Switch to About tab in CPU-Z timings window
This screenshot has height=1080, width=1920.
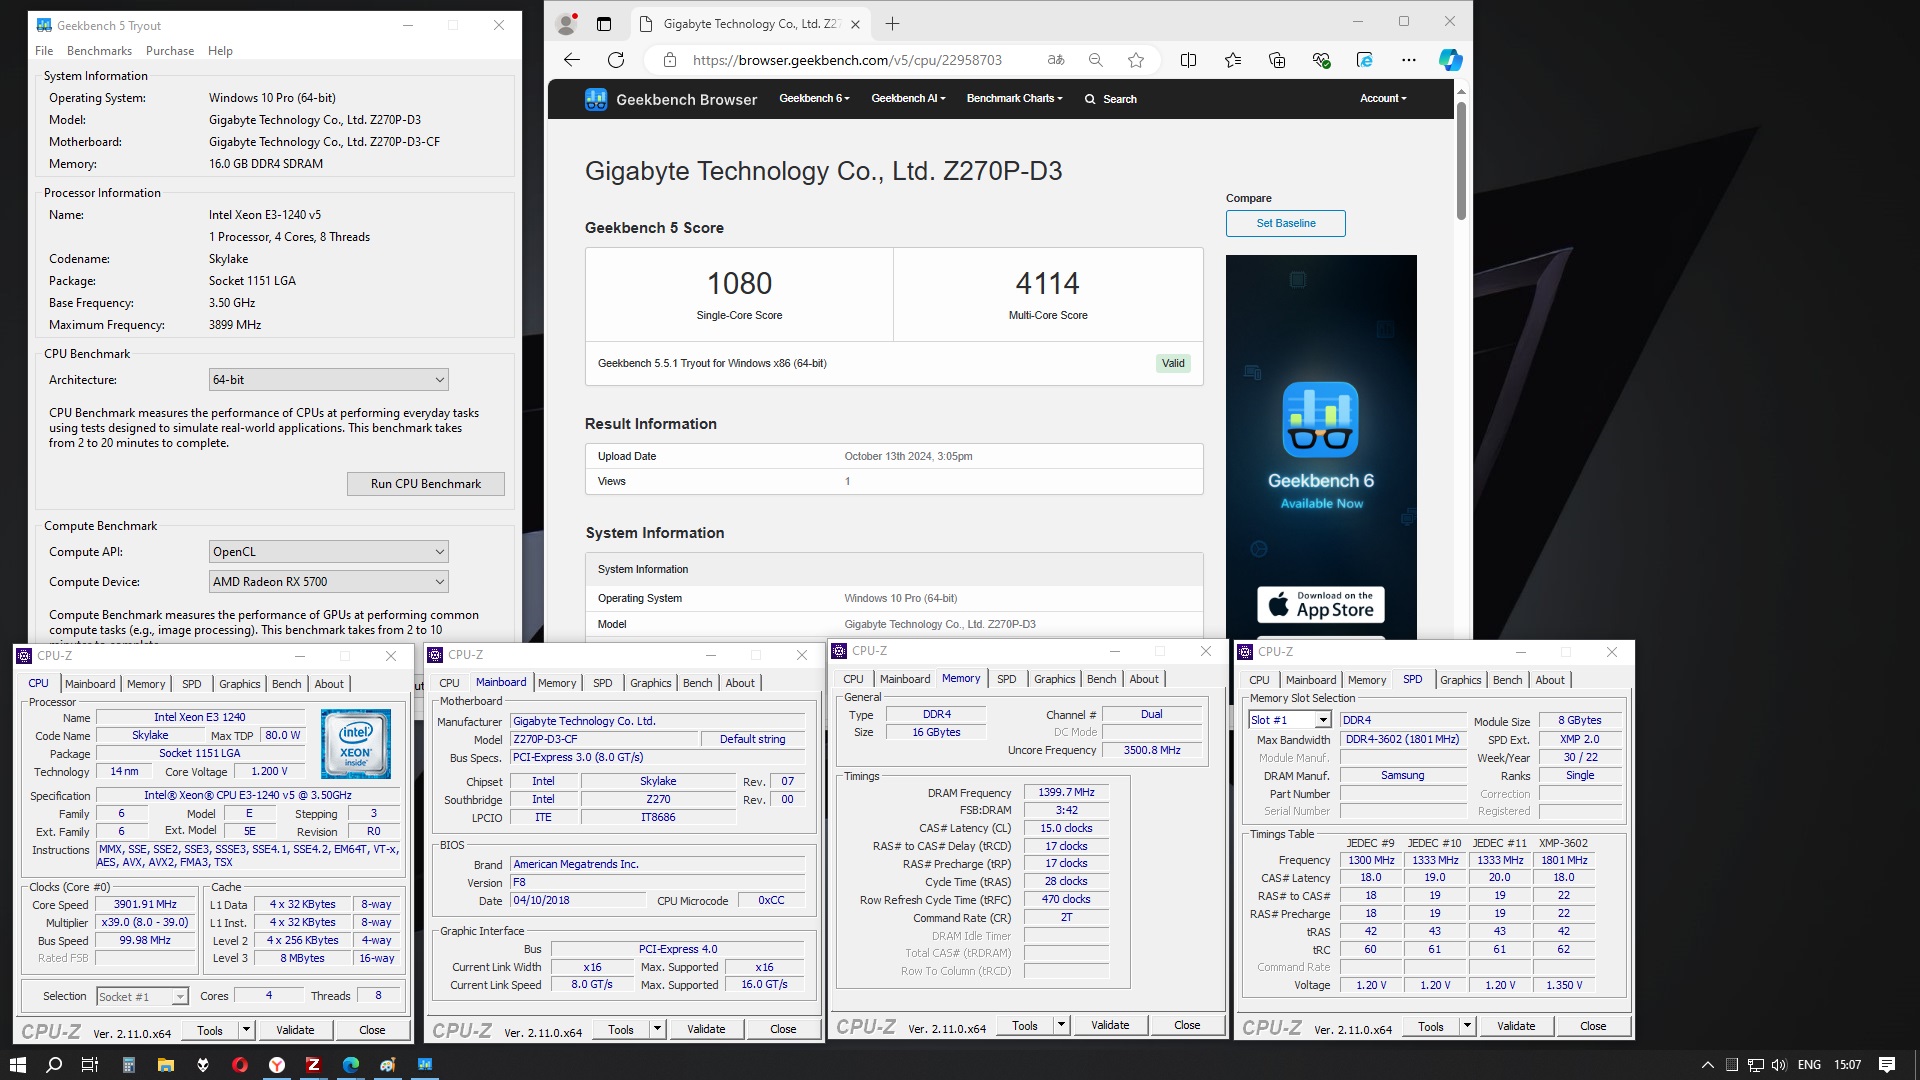(1144, 679)
